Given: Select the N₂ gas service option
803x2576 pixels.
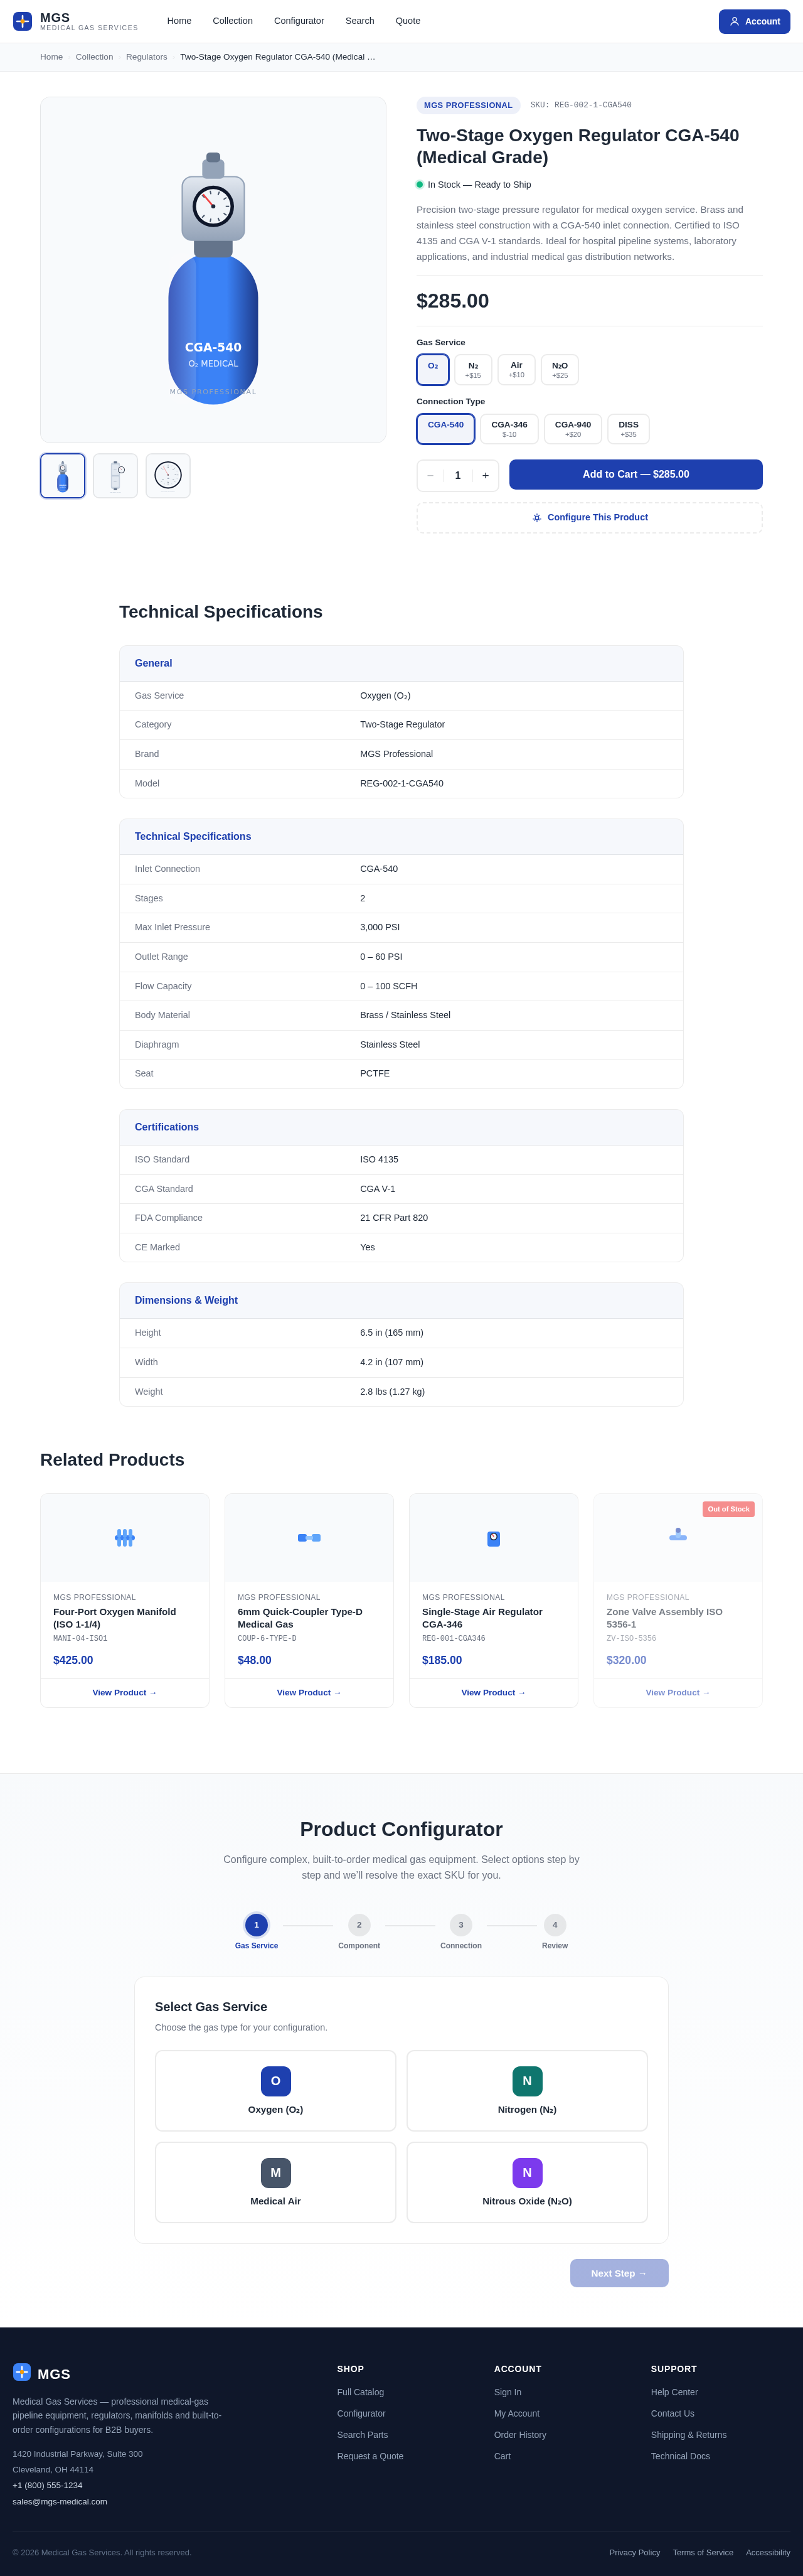Looking at the screenshot, I should (473, 369).
